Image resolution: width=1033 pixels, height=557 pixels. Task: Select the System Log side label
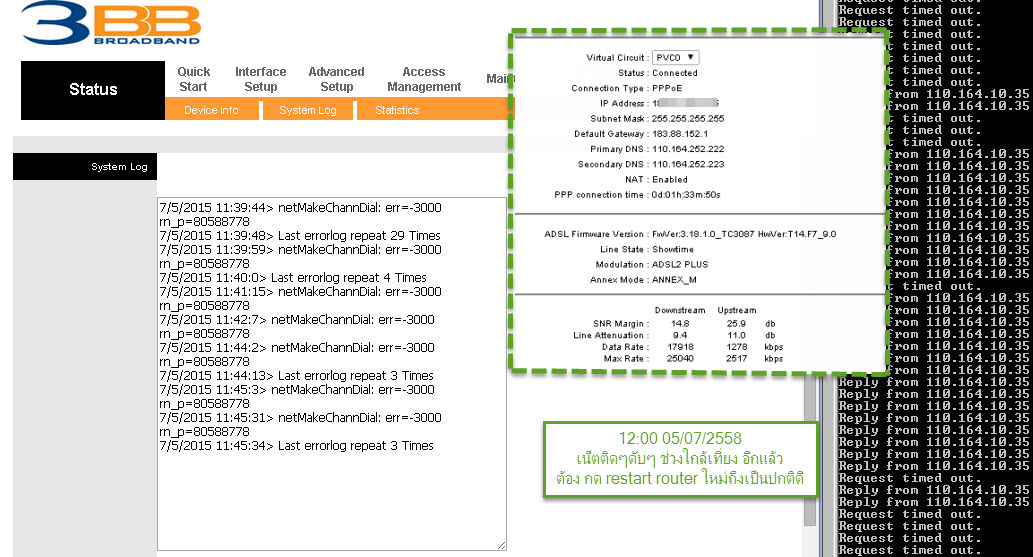(119, 167)
